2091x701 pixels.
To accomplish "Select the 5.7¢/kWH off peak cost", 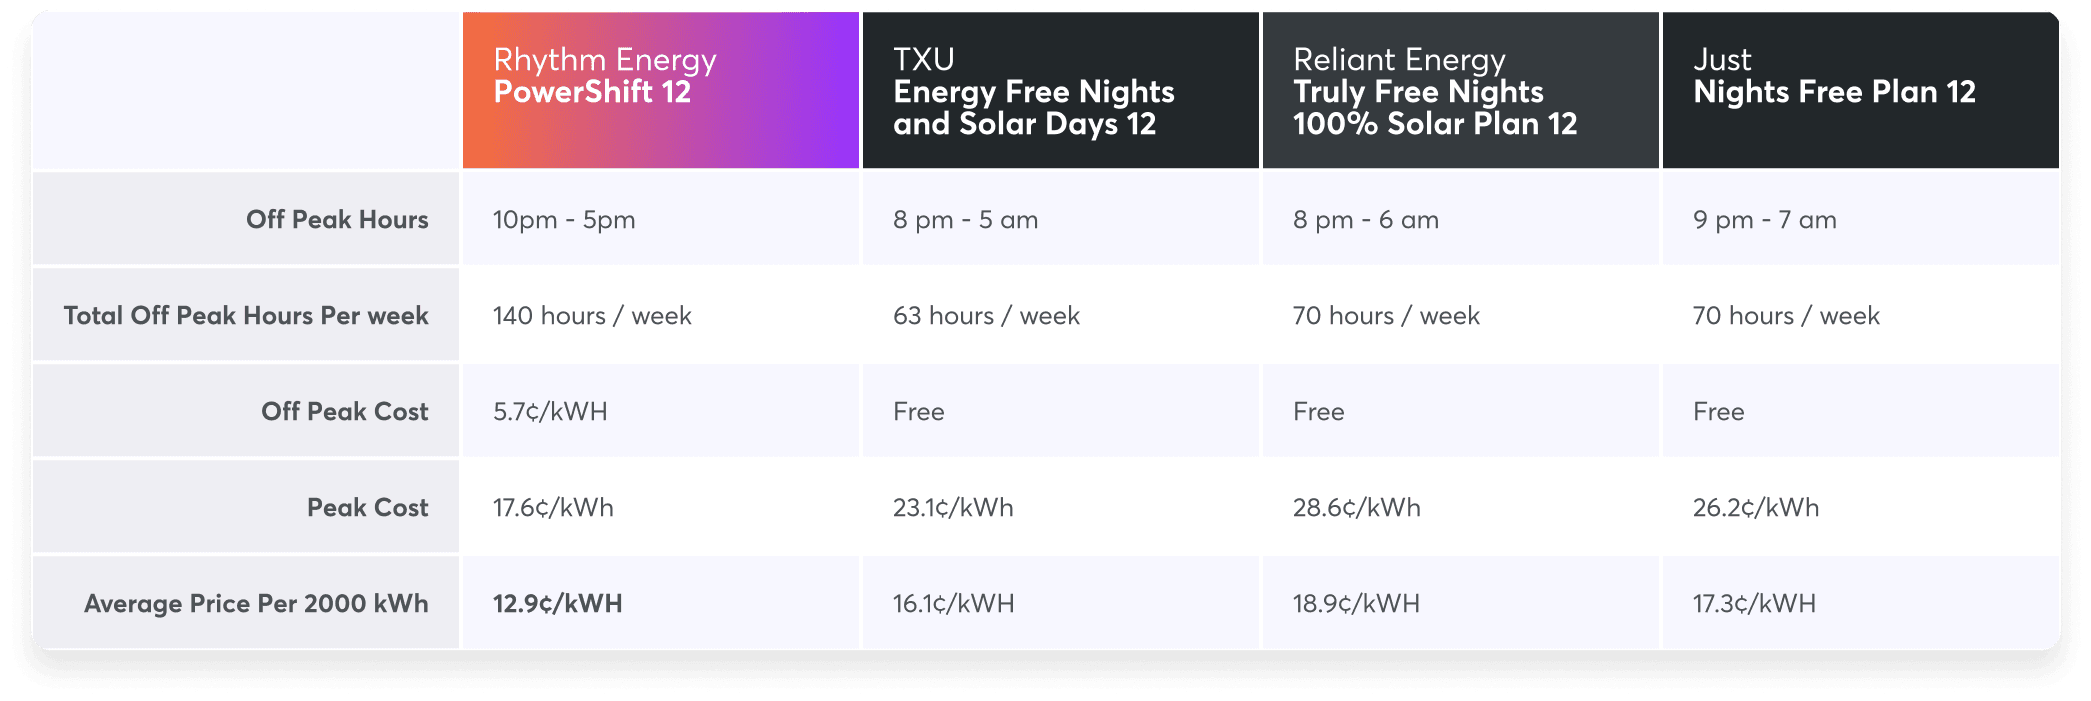I will click(x=550, y=412).
